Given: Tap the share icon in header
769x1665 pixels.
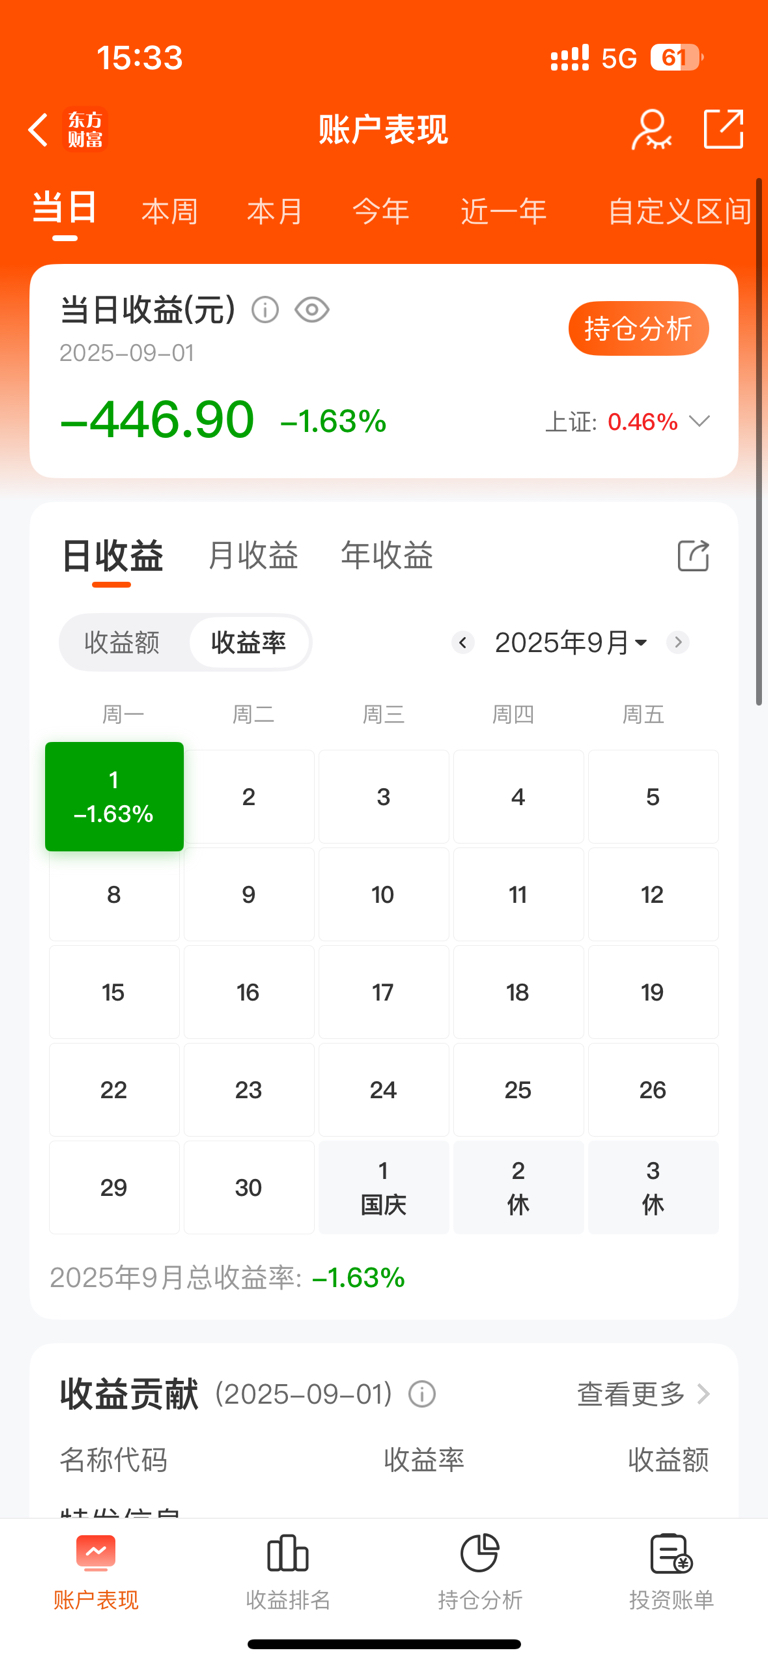Looking at the screenshot, I should pyautogui.click(x=723, y=129).
